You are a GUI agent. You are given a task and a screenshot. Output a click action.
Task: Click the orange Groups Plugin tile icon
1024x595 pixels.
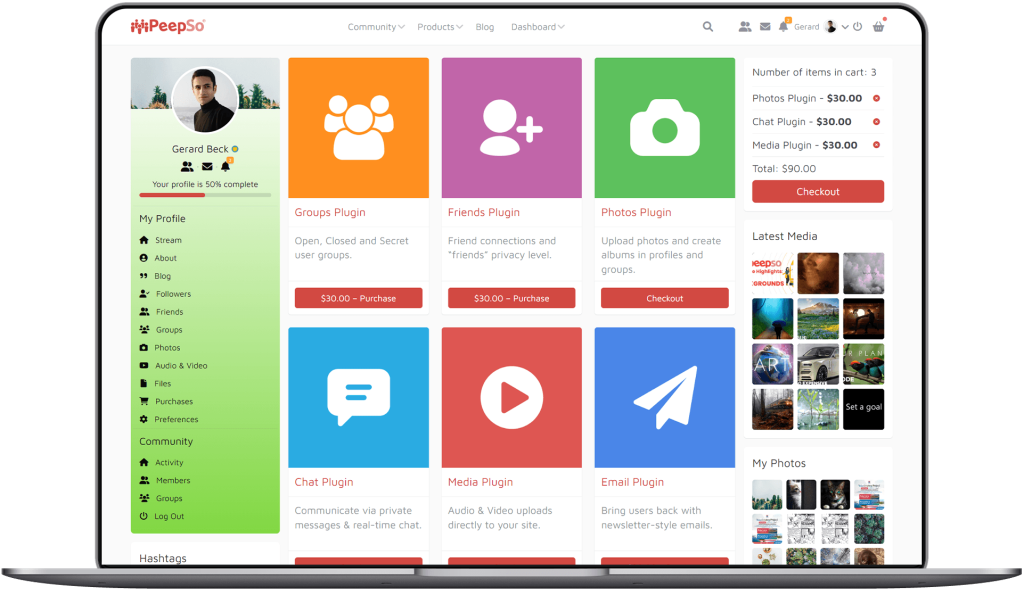pos(359,128)
